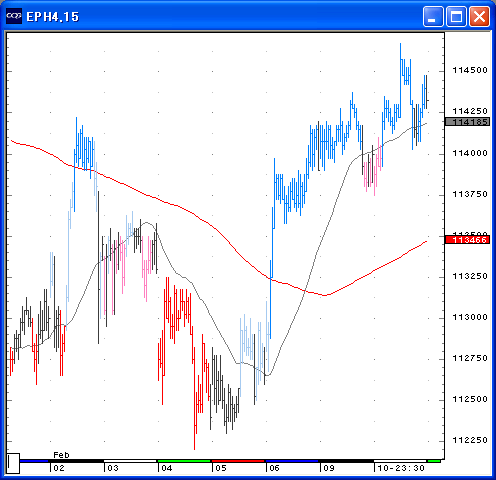Select the 09 date marker on time axis
Viewport: 496px width, 480px height.
[329, 468]
